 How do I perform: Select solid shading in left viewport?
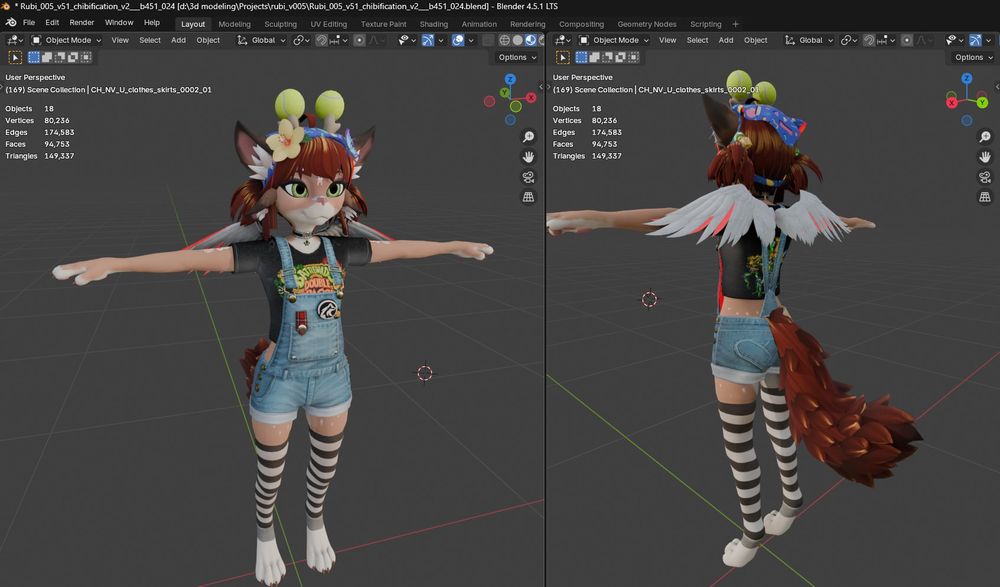click(x=517, y=40)
